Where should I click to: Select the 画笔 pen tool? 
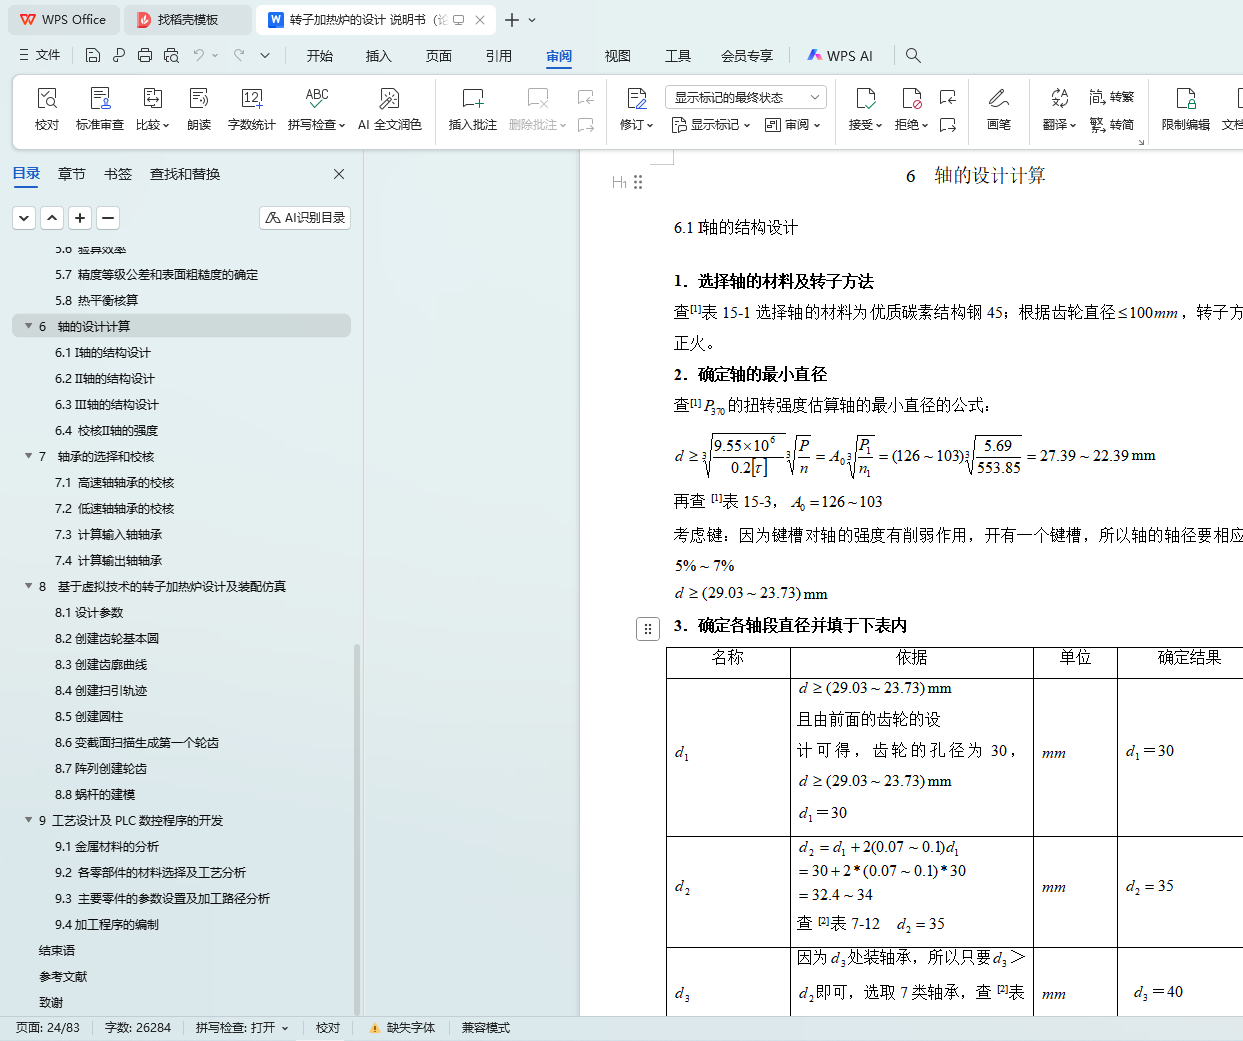[x=999, y=109]
